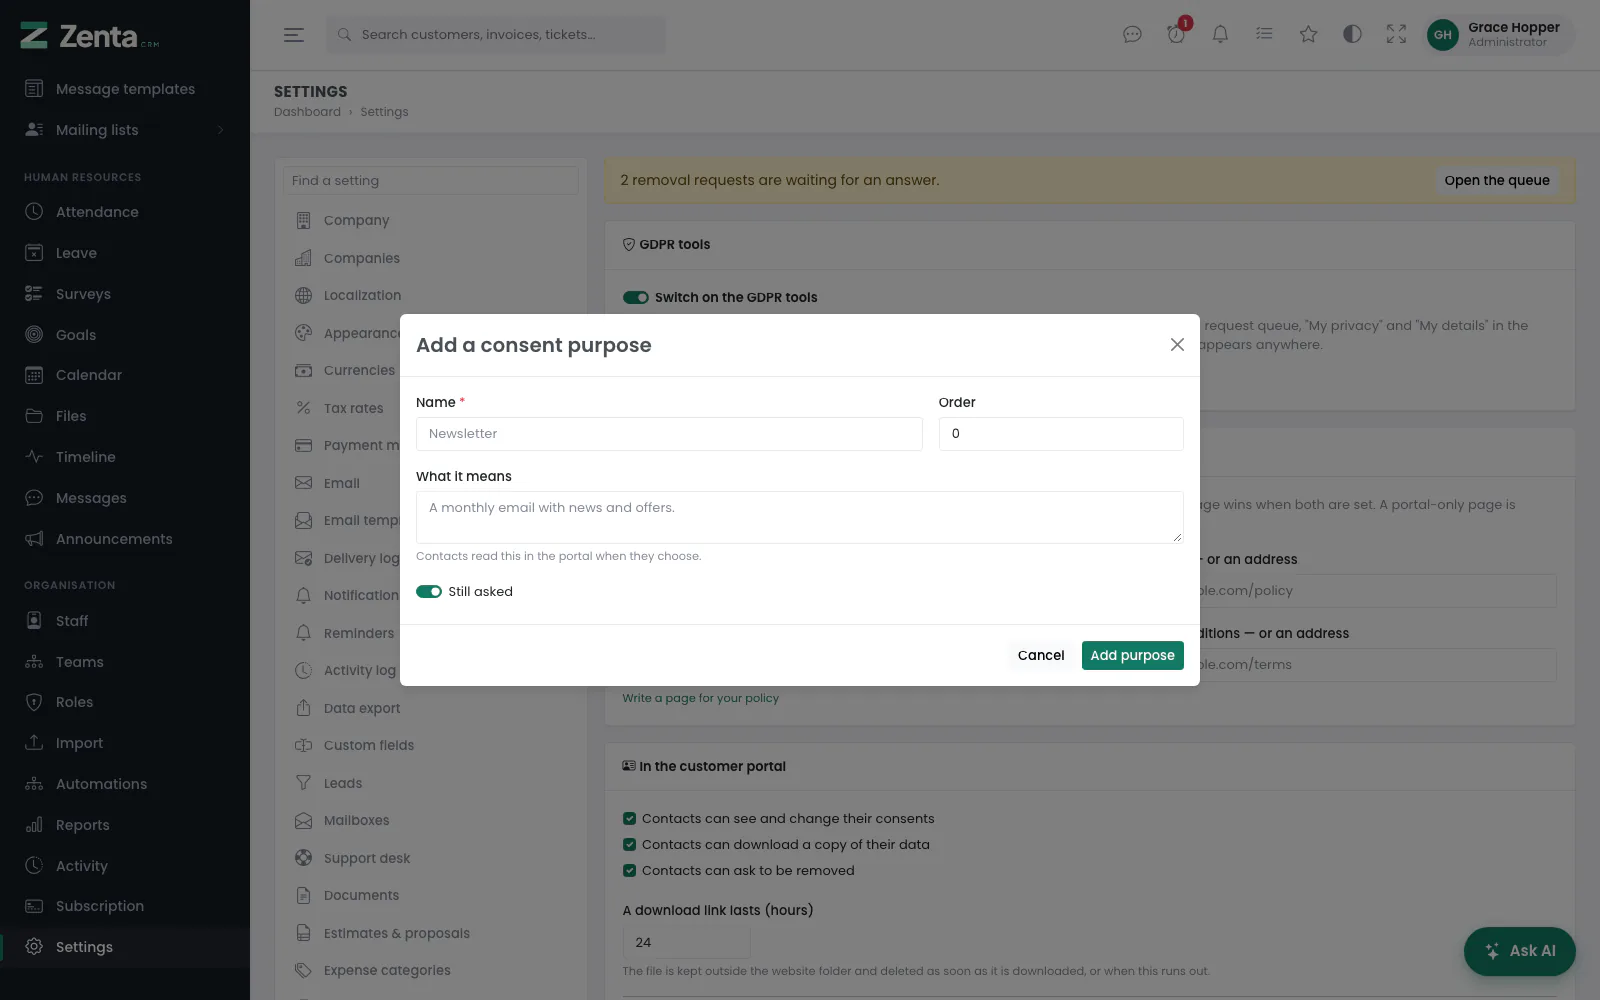This screenshot has width=1600, height=1000.
Task: Click the Reports chart icon
Action: tap(34, 825)
